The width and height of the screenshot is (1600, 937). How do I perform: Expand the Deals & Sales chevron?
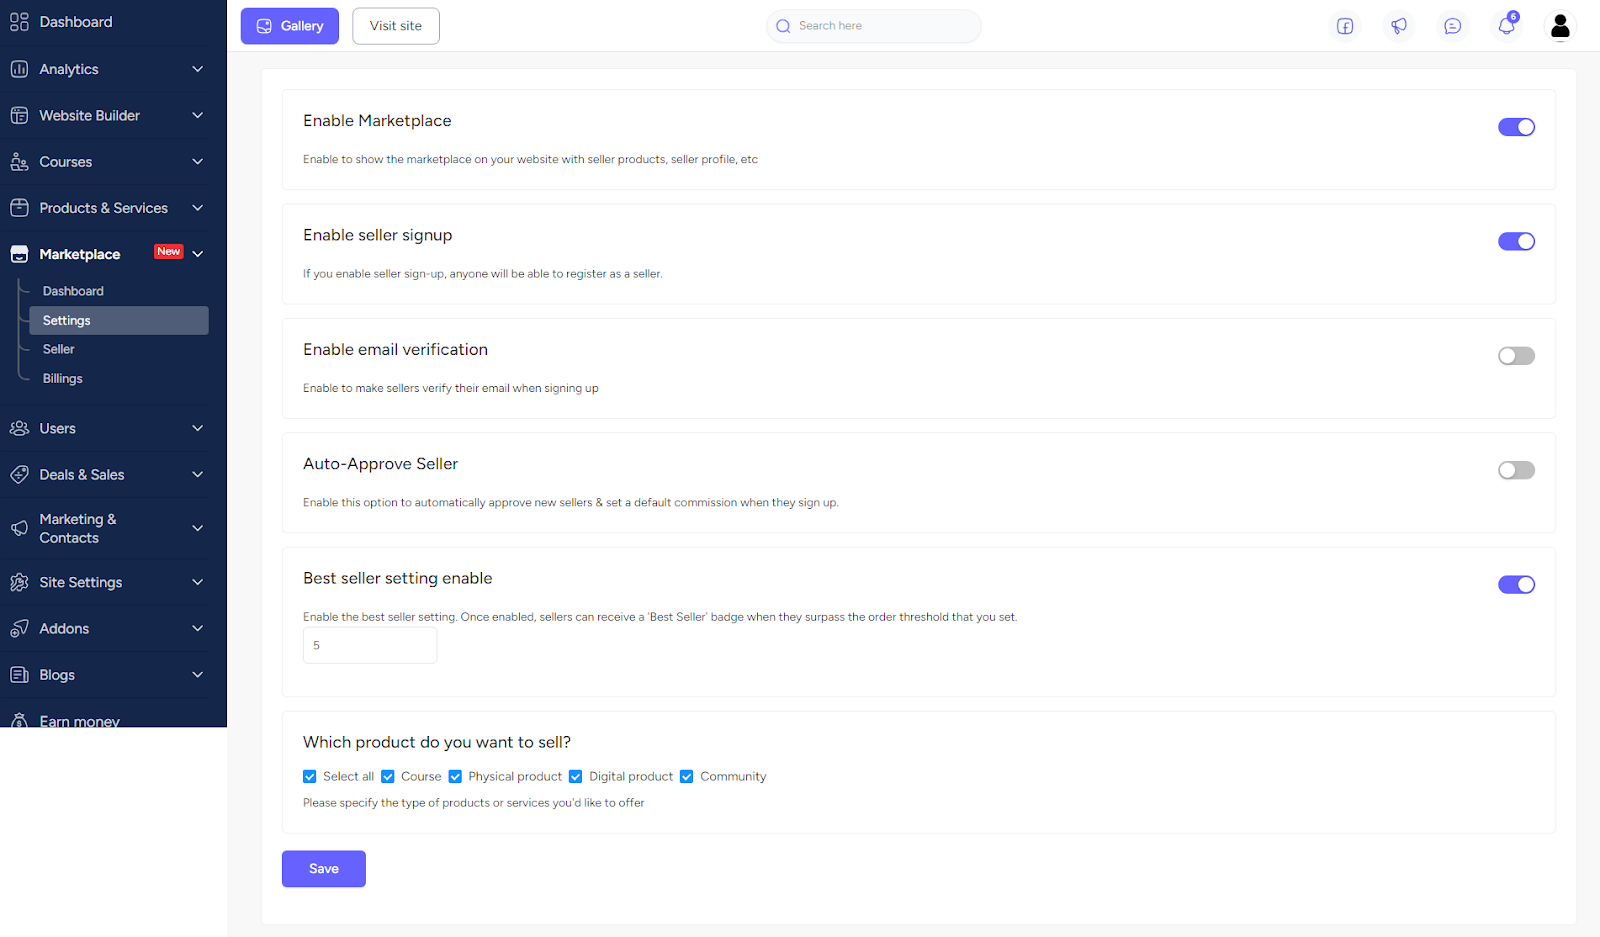[x=198, y=475]
